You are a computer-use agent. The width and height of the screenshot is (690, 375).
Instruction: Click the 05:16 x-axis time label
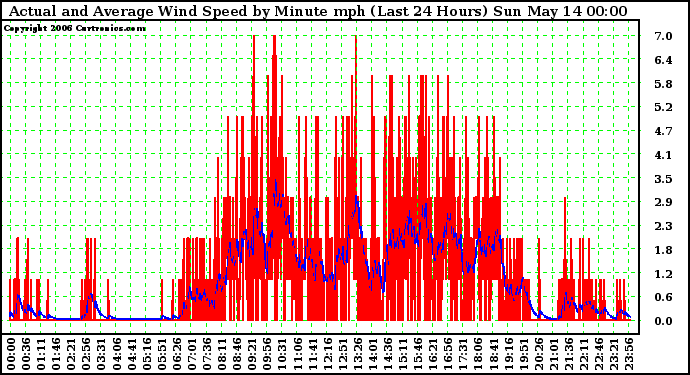coord(146,354)
